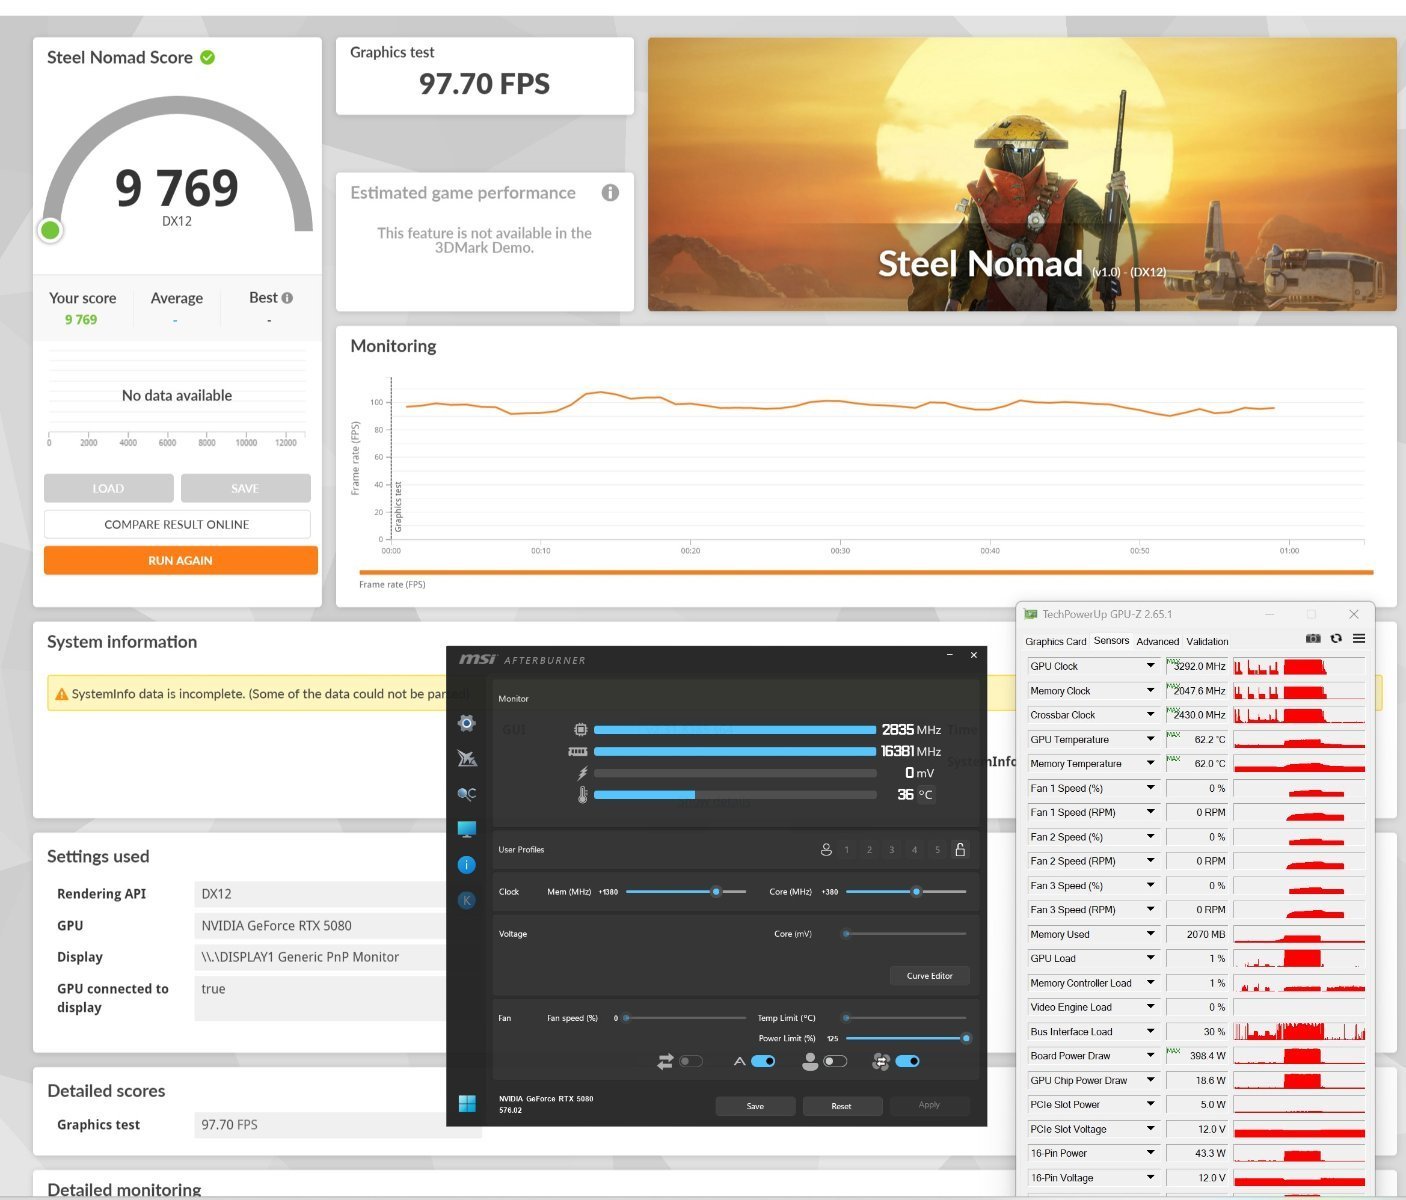The height and width of the screenshot is (1200, 1406).
Task: Click the thermometer icon in Monitor panel
Action: point(582,795)
